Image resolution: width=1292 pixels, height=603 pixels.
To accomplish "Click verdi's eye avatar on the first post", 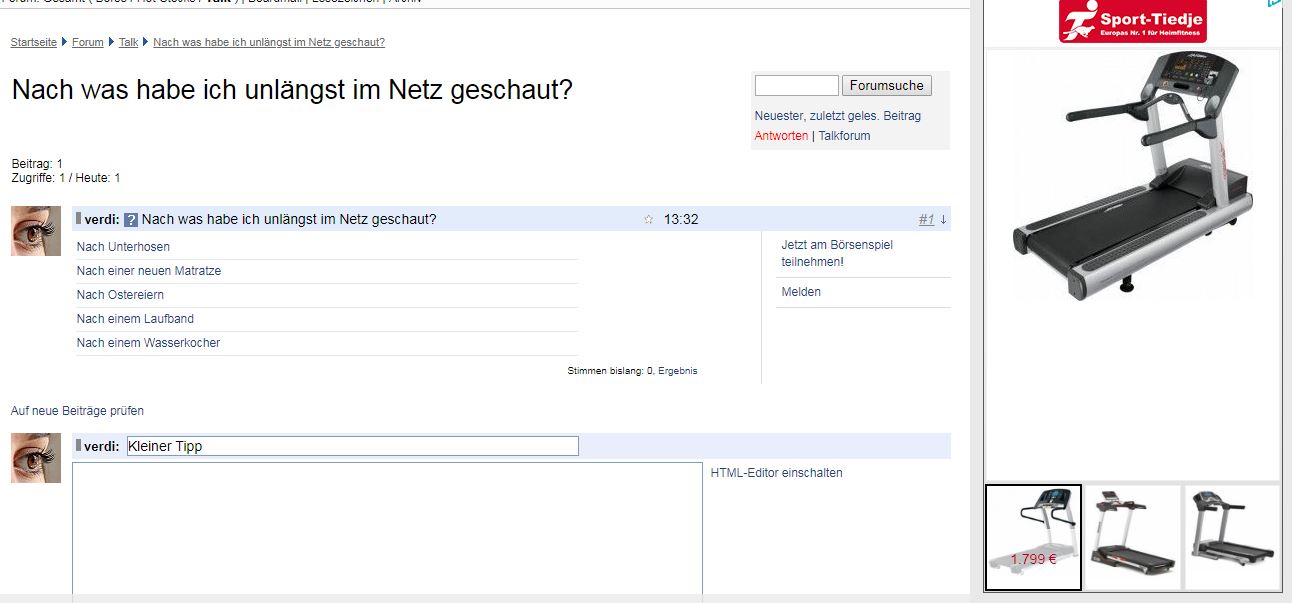I will [x=36, y=231].
